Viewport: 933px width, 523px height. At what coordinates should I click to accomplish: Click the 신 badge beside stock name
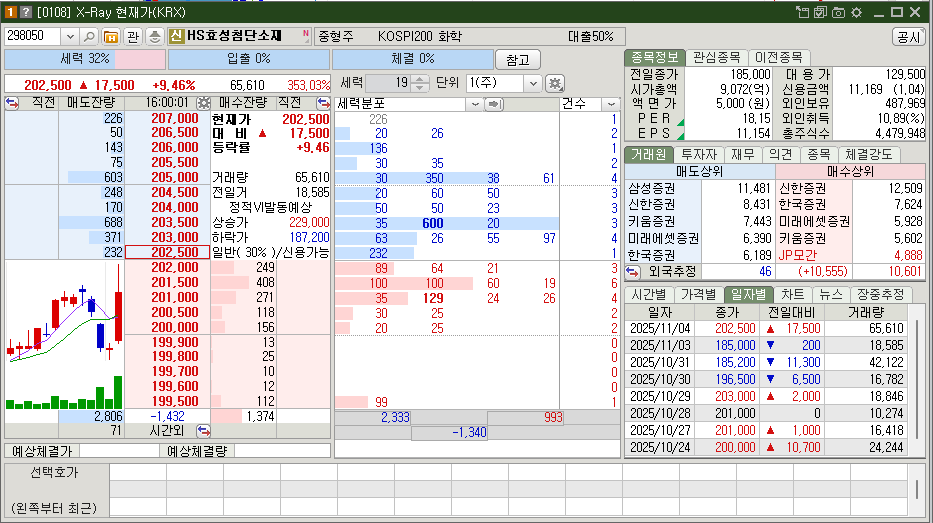coord(176,36)
